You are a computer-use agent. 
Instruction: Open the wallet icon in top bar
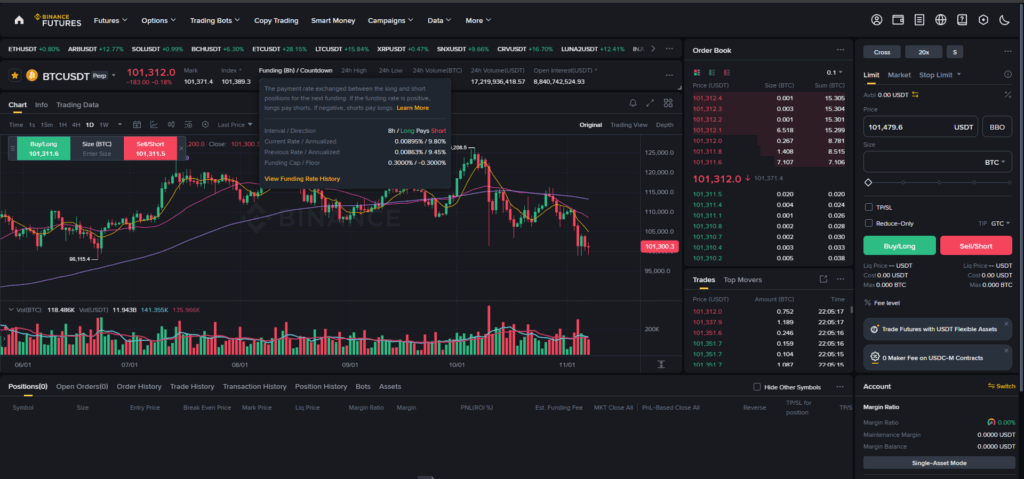coord(898,20)
